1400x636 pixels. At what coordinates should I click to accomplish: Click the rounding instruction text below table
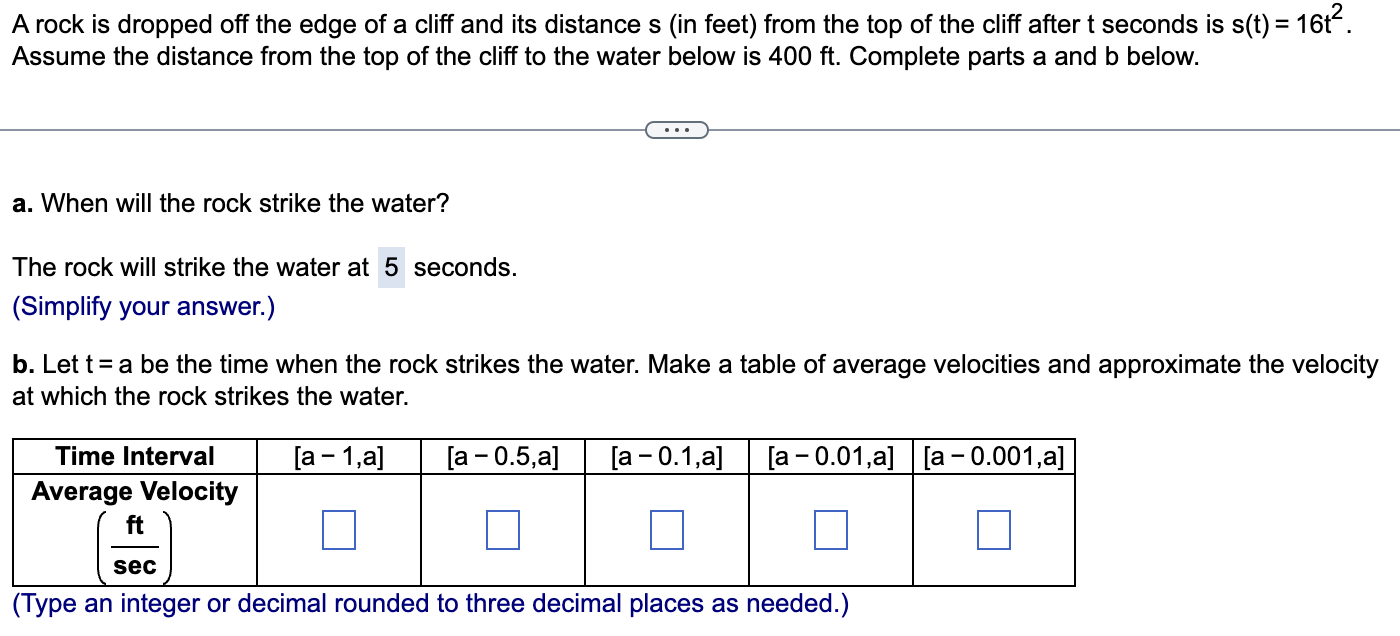point(430,603)
